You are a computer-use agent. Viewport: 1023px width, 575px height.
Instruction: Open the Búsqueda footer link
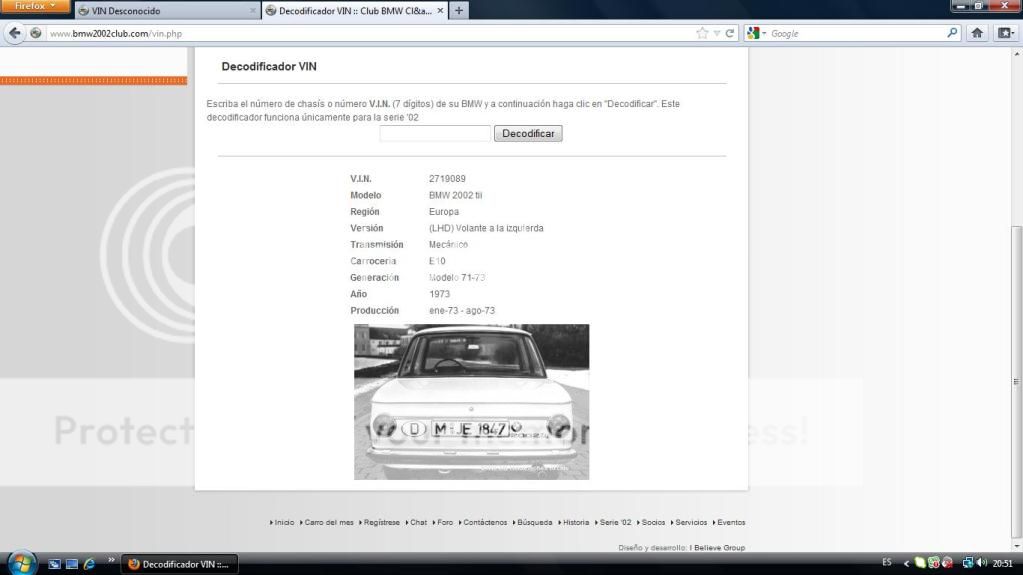534,522
